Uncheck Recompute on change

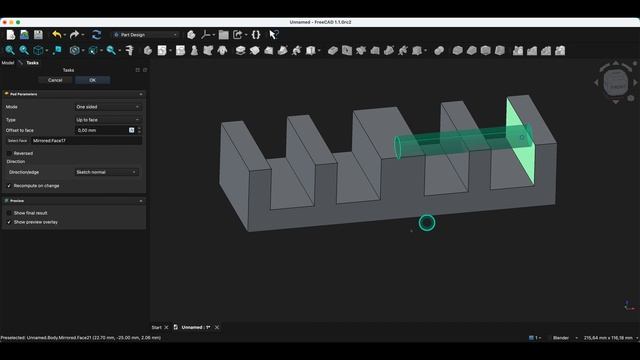tap(9, 186)
